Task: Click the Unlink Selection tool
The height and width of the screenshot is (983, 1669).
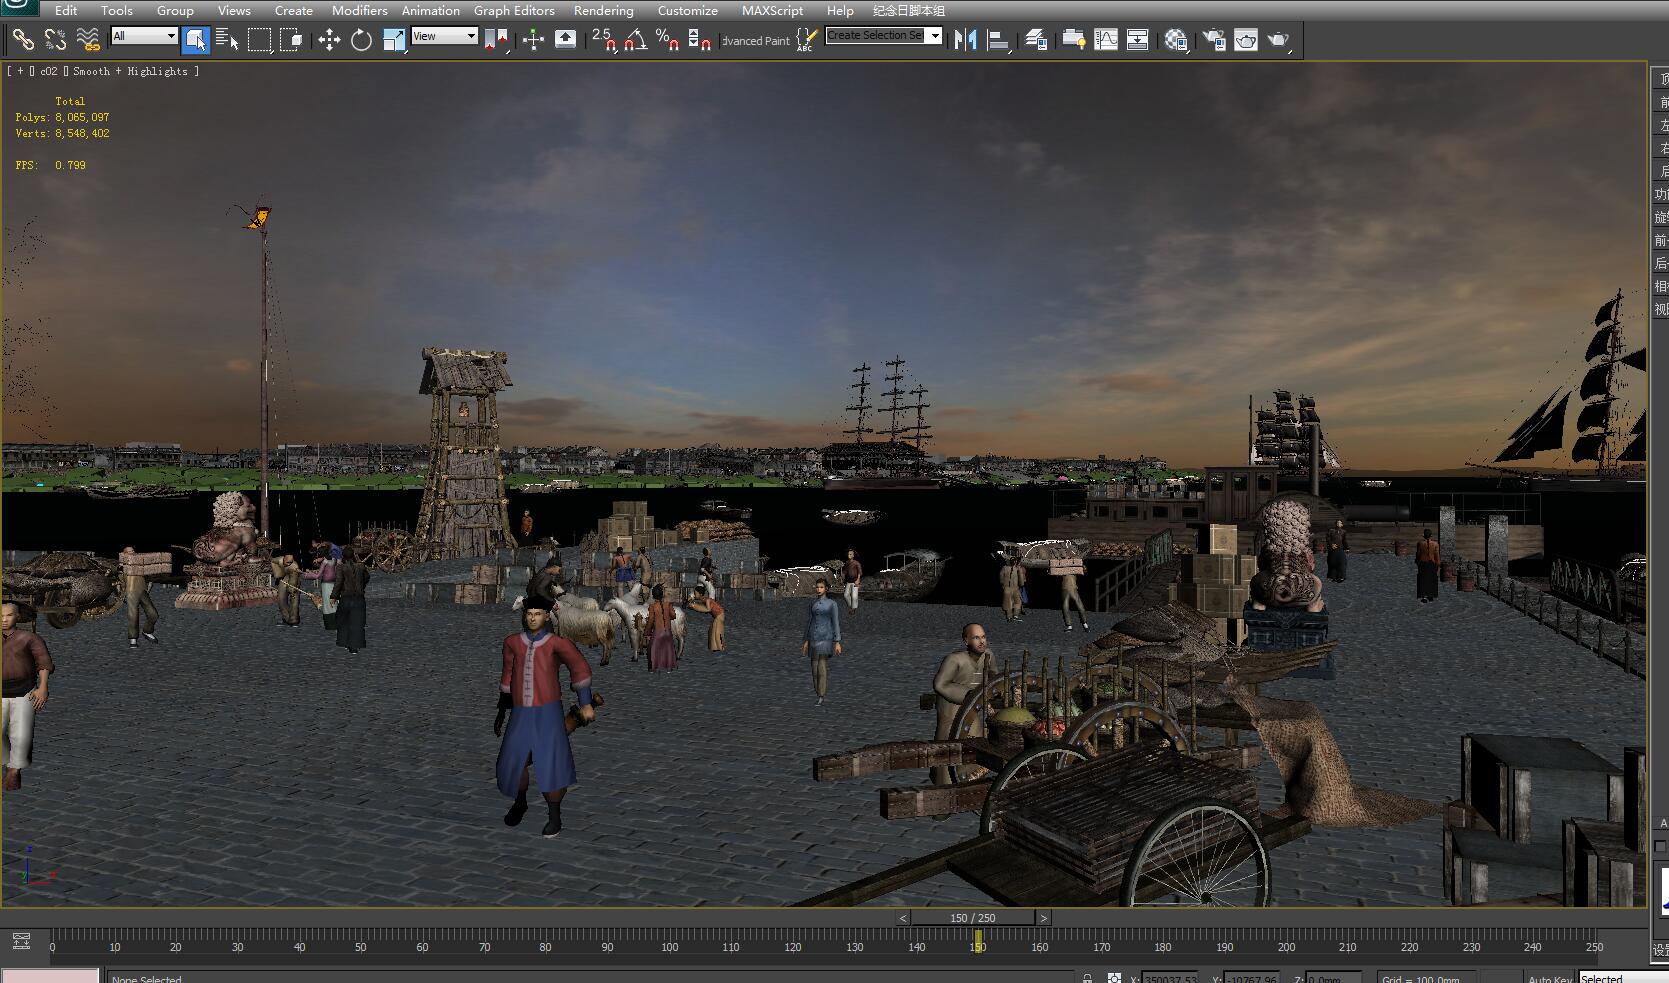Action: pyautogui.click(x=55, y=40)
